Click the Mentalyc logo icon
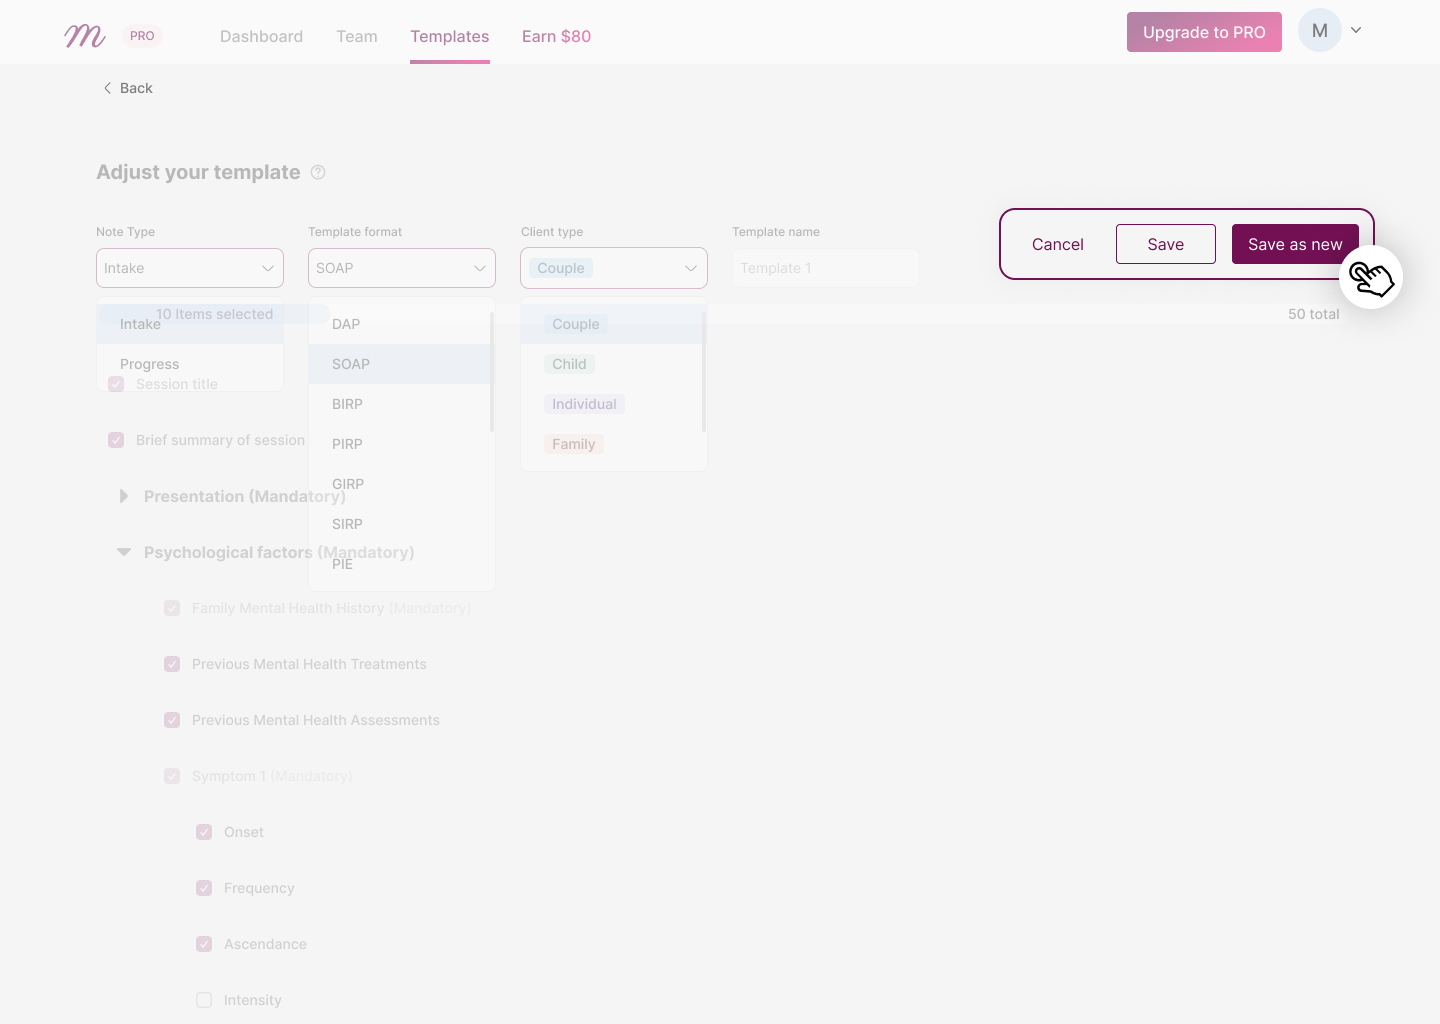Image resolution: width=1440 pixels, height=1024 pixels. click(85, 36)
